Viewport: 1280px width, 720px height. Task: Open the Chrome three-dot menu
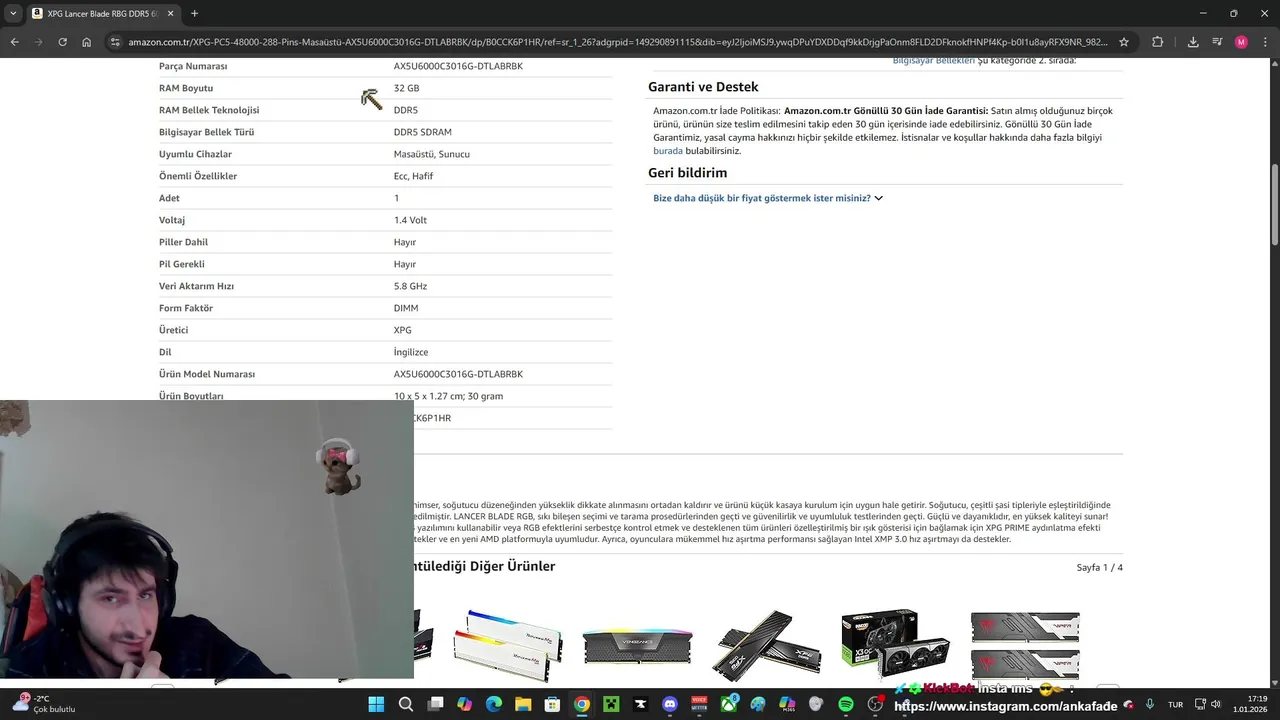(1265, 42)
